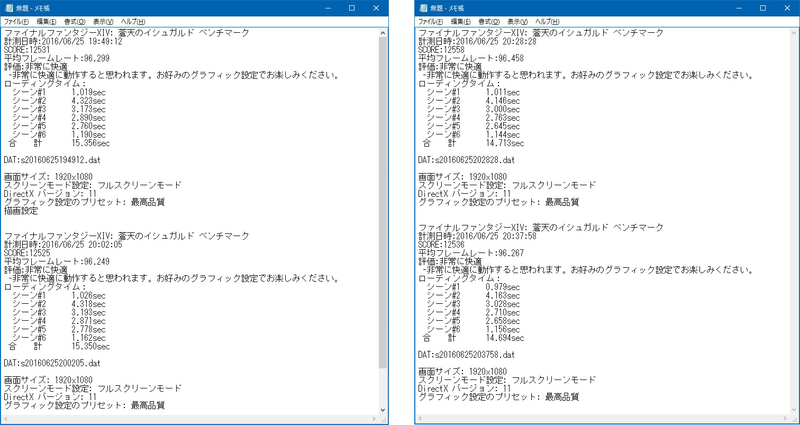Maximize the left Notepad window

(352, 8)
